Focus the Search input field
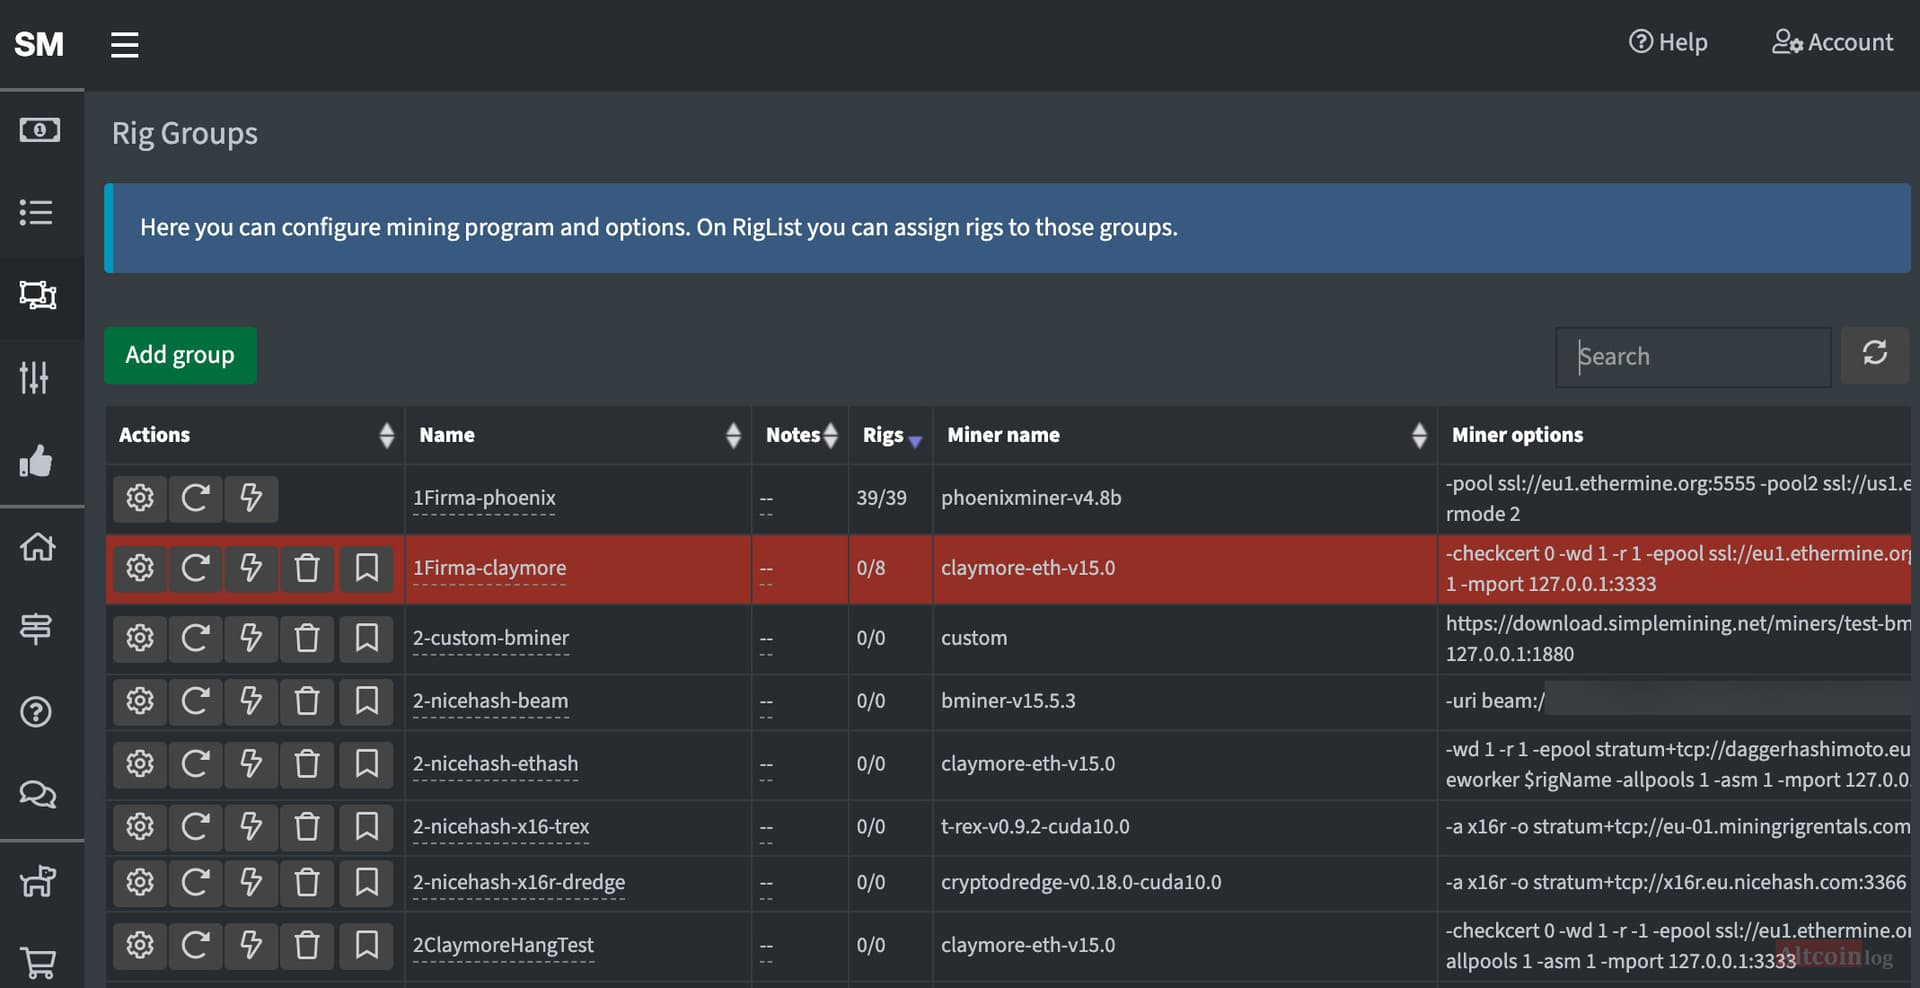1920x988 pixels. (1693, 357)
